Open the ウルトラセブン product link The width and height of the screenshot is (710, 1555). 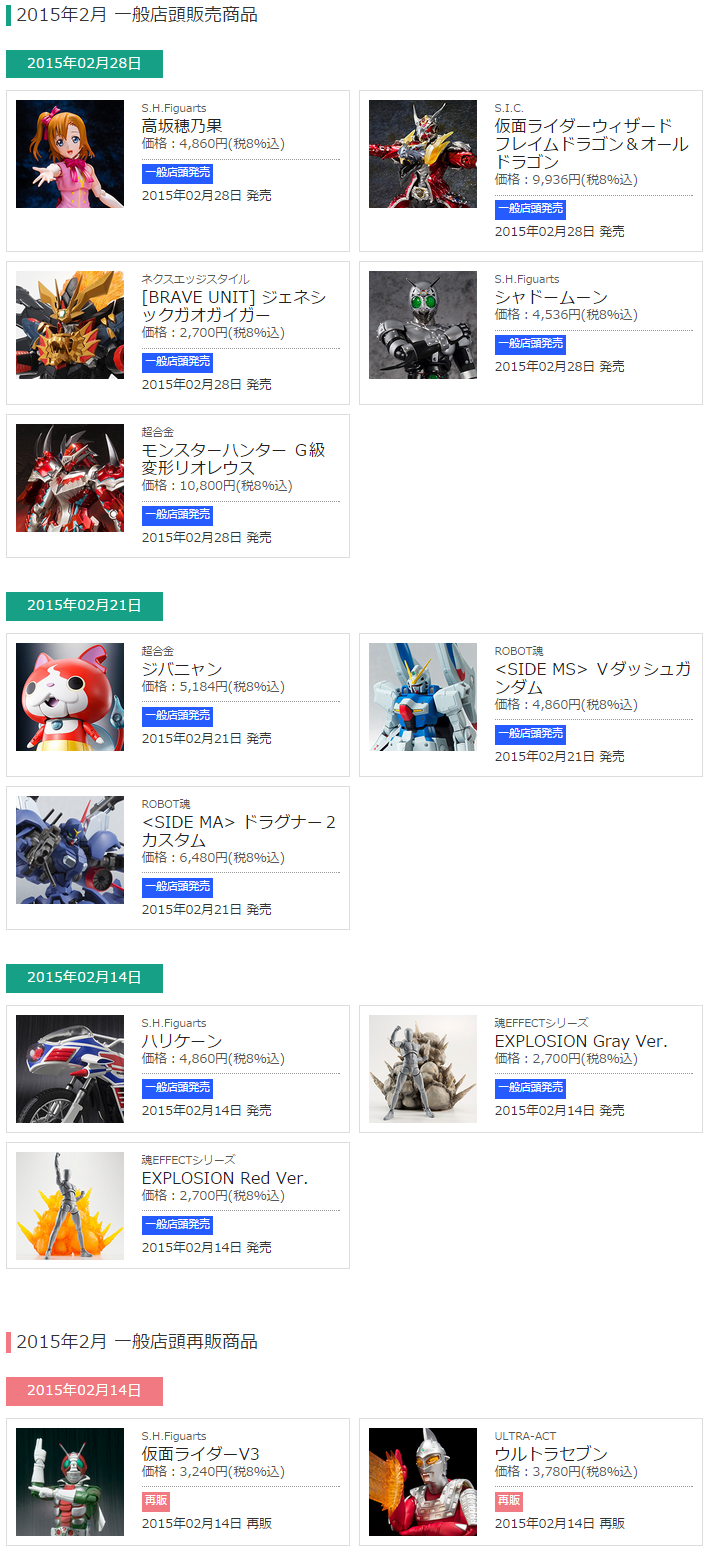pos(551,1454)
